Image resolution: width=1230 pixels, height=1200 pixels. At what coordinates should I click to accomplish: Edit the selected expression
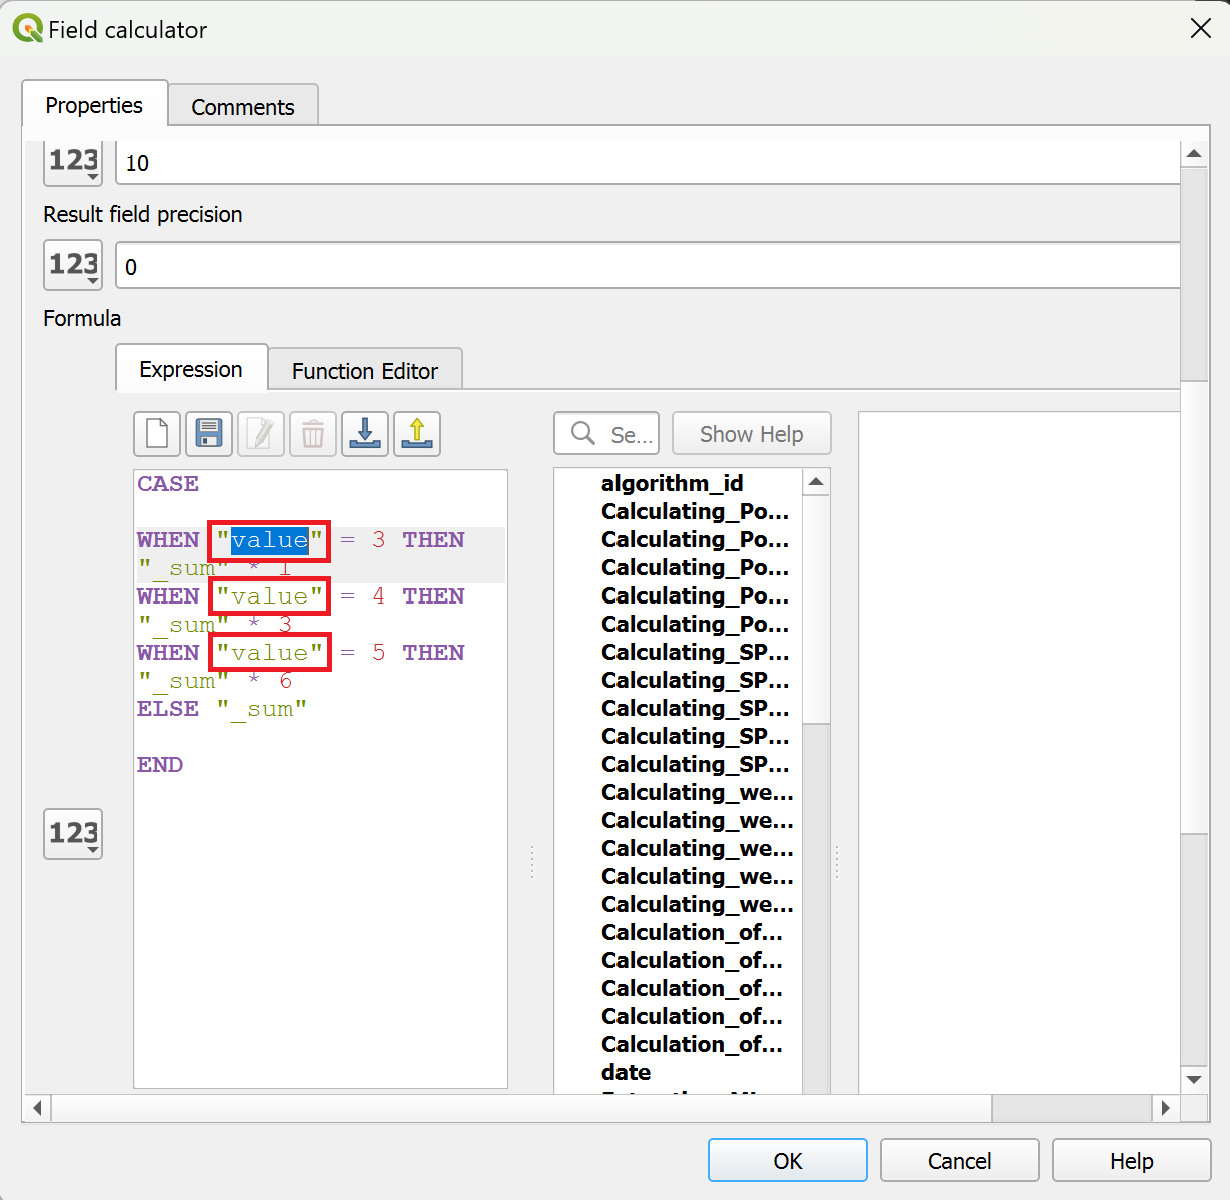tap(260, 433)
